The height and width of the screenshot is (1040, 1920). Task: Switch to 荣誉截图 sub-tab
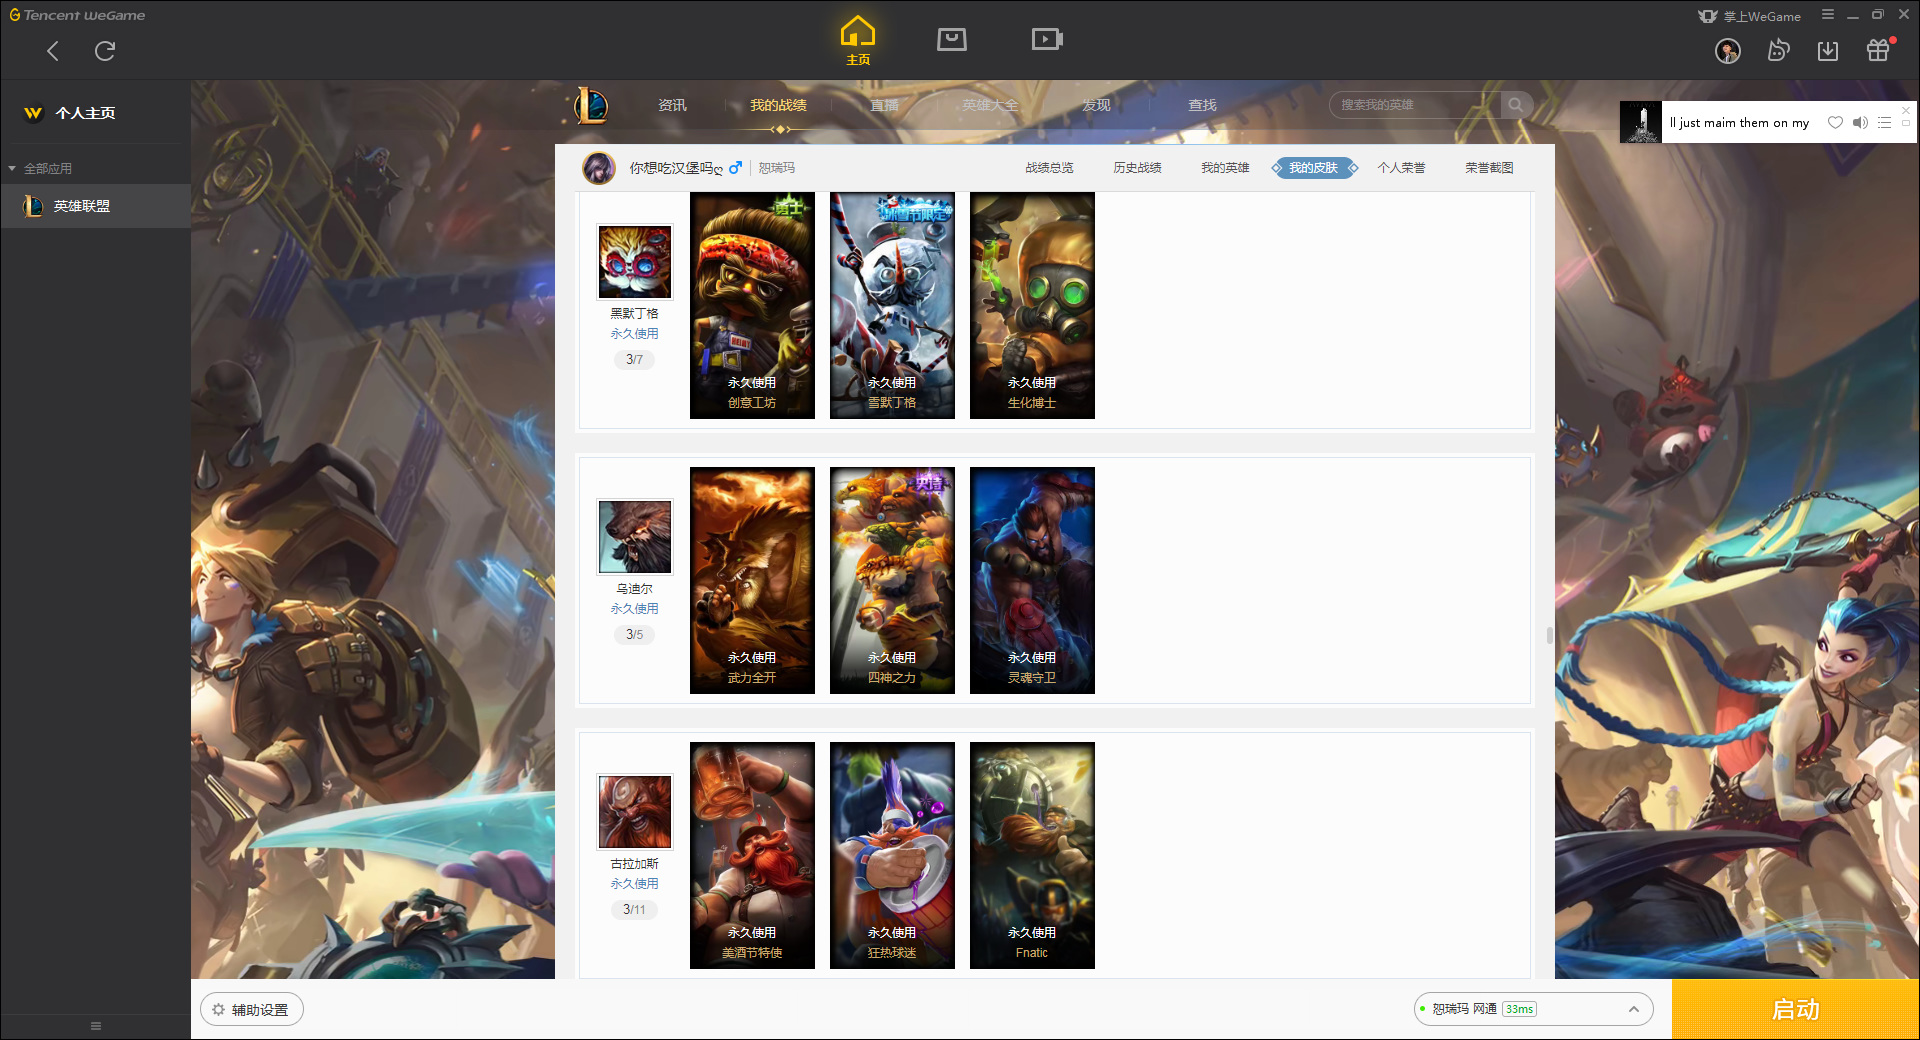[1489, 168]
